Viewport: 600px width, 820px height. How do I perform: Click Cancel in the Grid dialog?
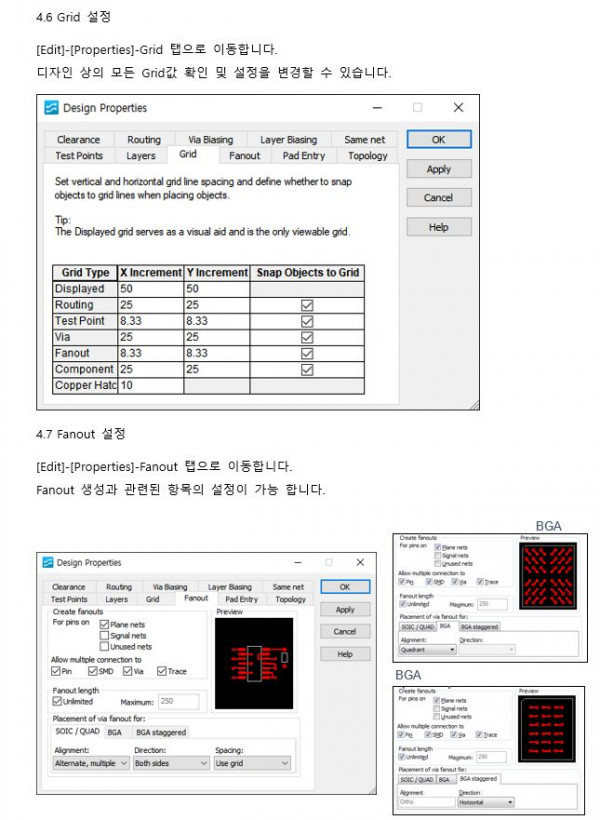point(439,198)
